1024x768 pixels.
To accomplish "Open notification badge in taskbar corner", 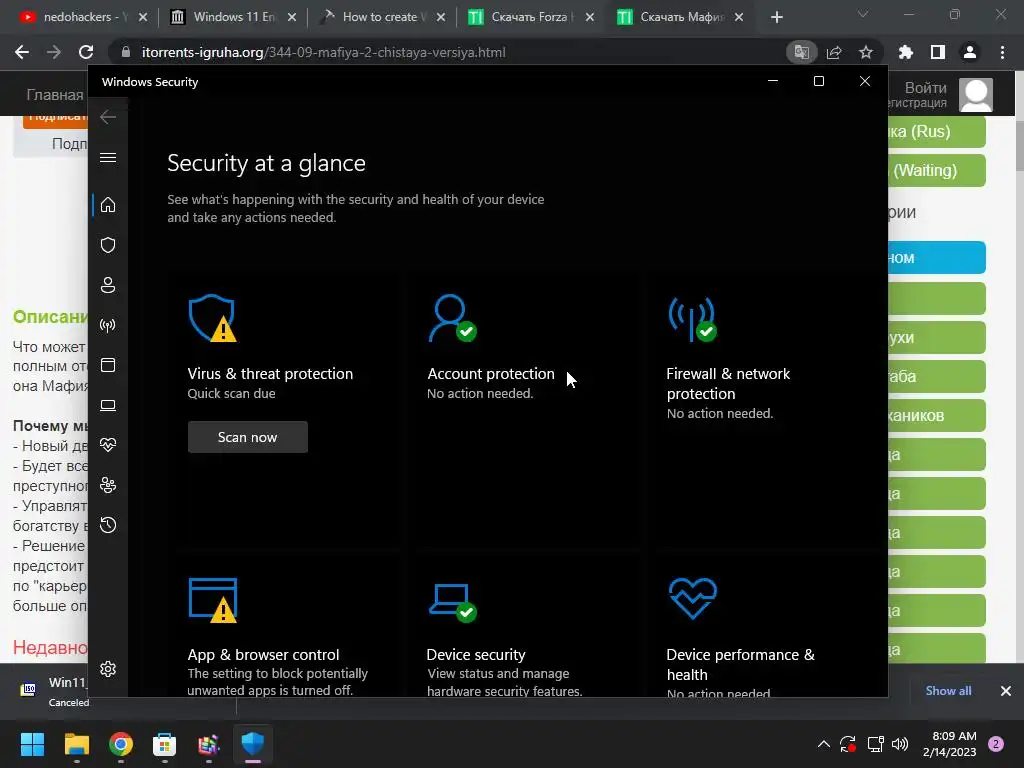I will [996, 744].
